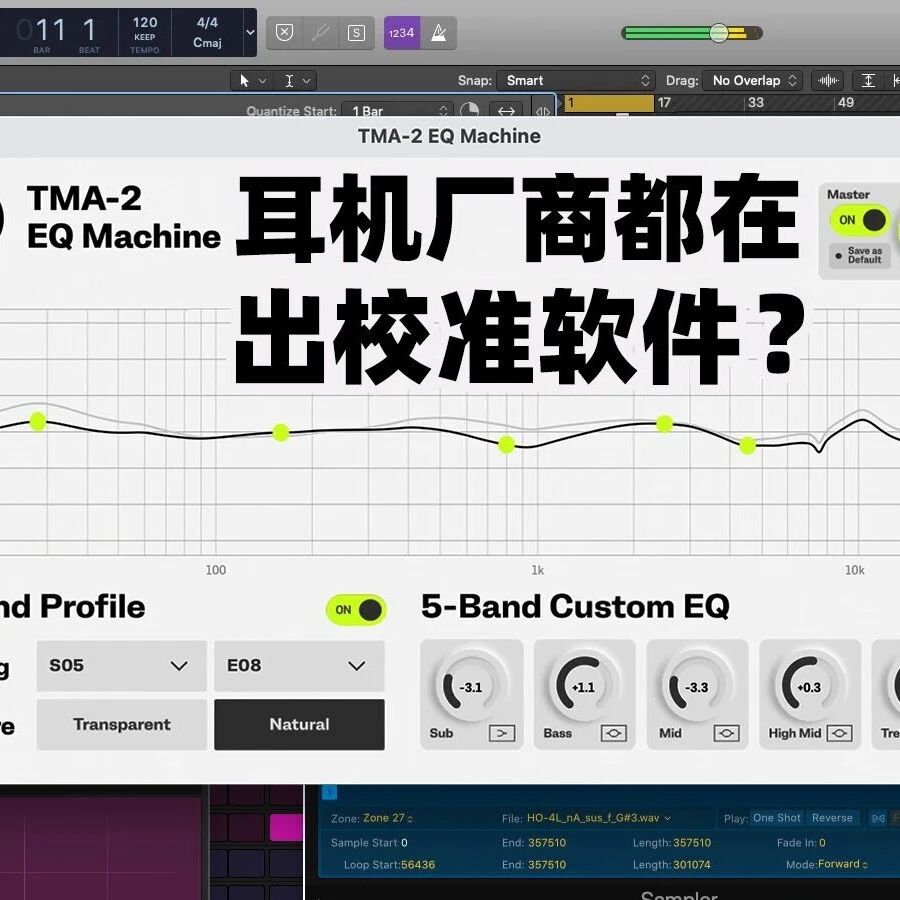Open Quantize Start 1 Bar dropdown
The width and height of the screenshot is (900, 900).
click(x=397, y=110)
